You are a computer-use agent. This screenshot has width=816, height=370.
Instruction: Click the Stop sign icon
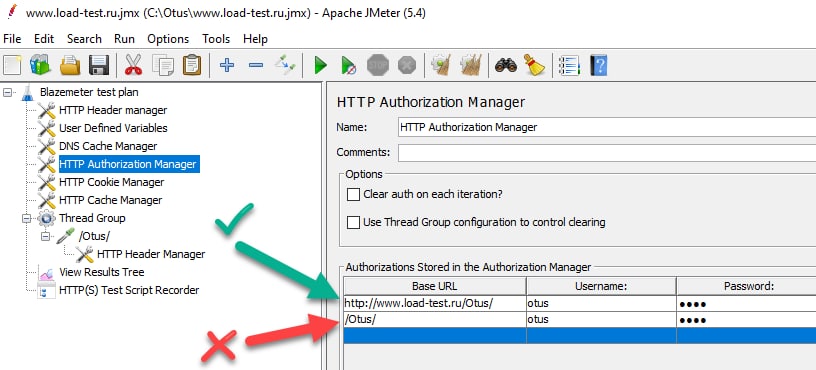pyautogui.click(x=378, y=66)
